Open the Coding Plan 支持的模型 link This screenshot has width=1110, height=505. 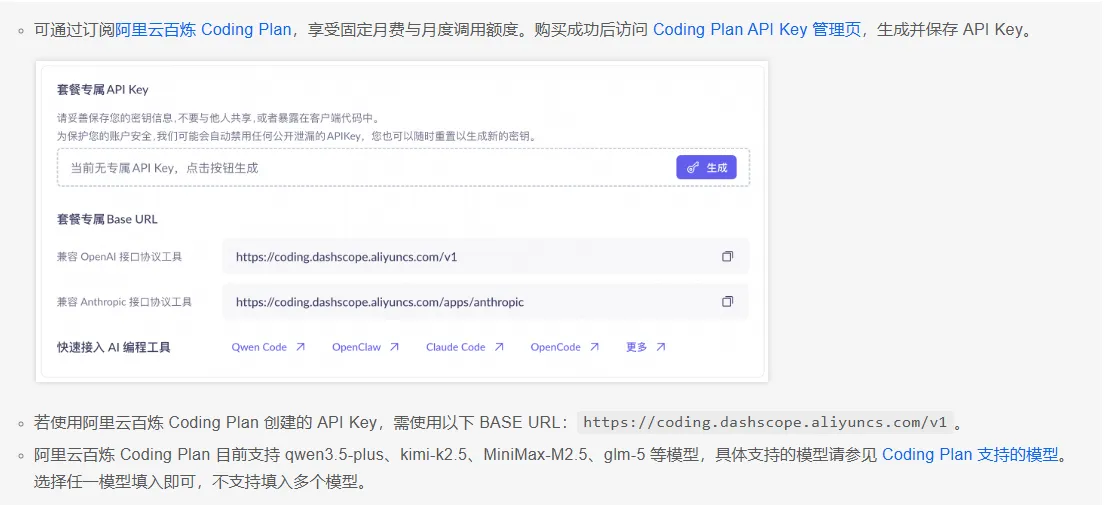click(x=970, y=454)
